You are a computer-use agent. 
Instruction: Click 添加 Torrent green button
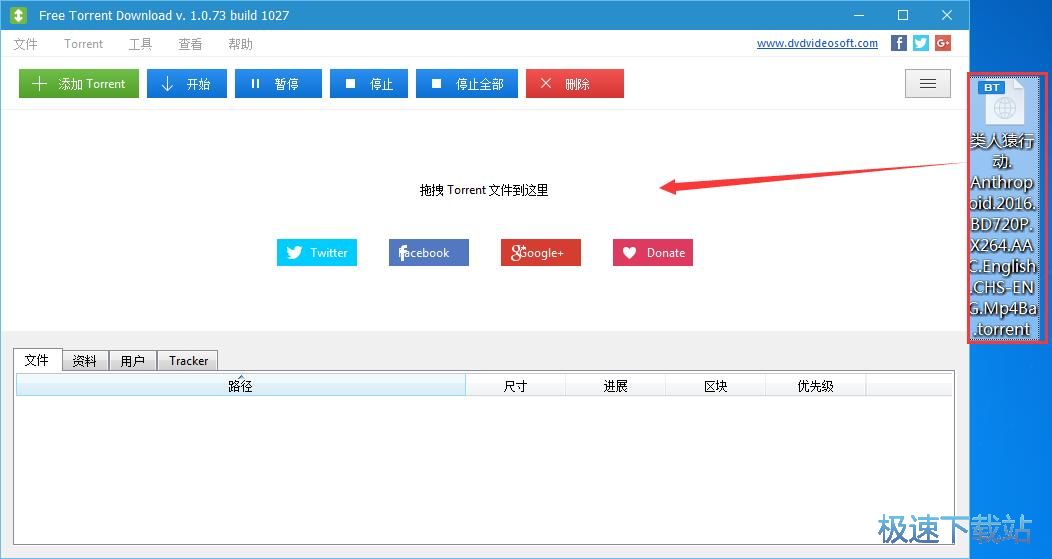click(x=78, y=84)
